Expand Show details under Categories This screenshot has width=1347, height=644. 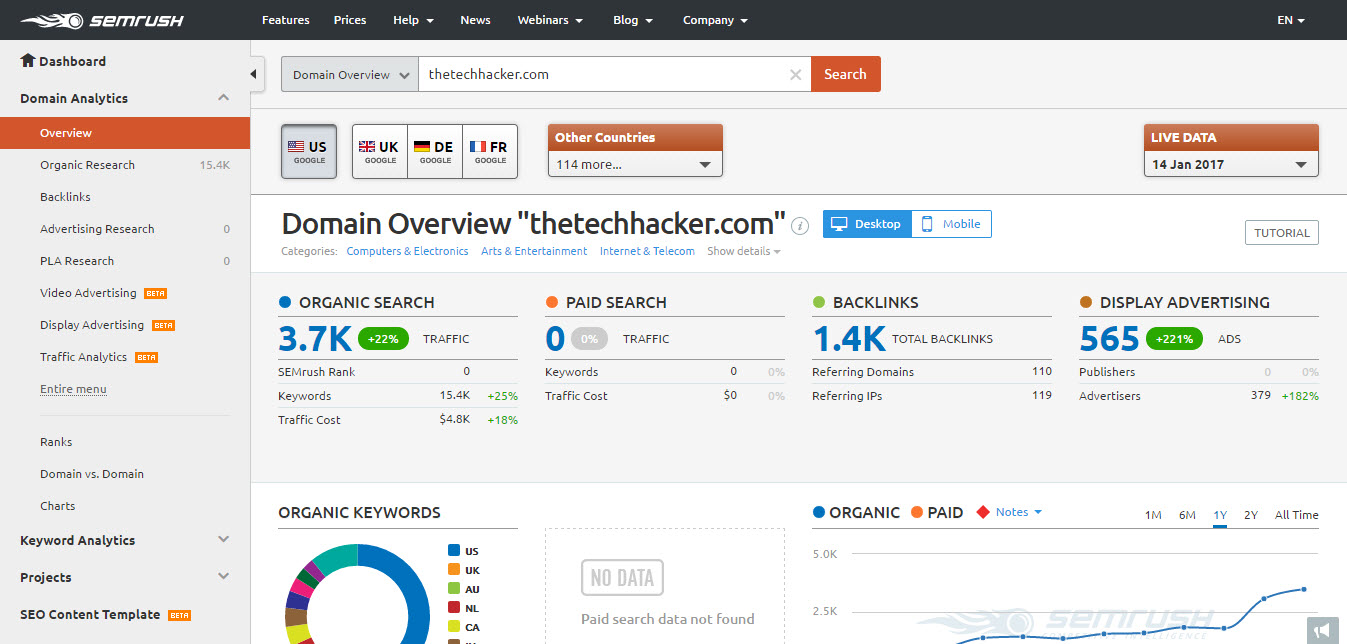pos(738,251)
